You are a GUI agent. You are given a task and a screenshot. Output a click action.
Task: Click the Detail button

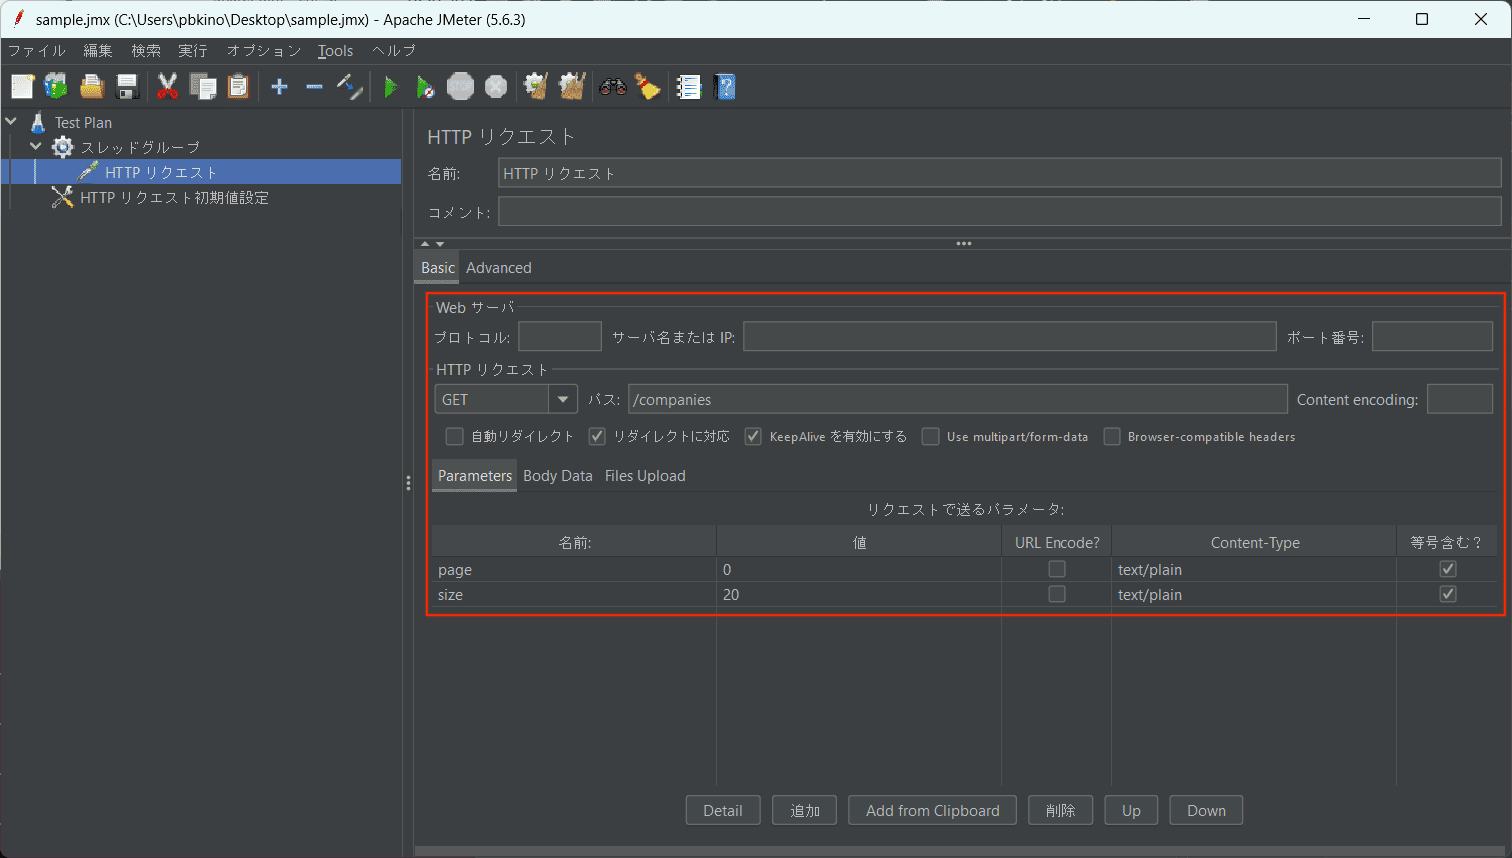coord(723,810)
